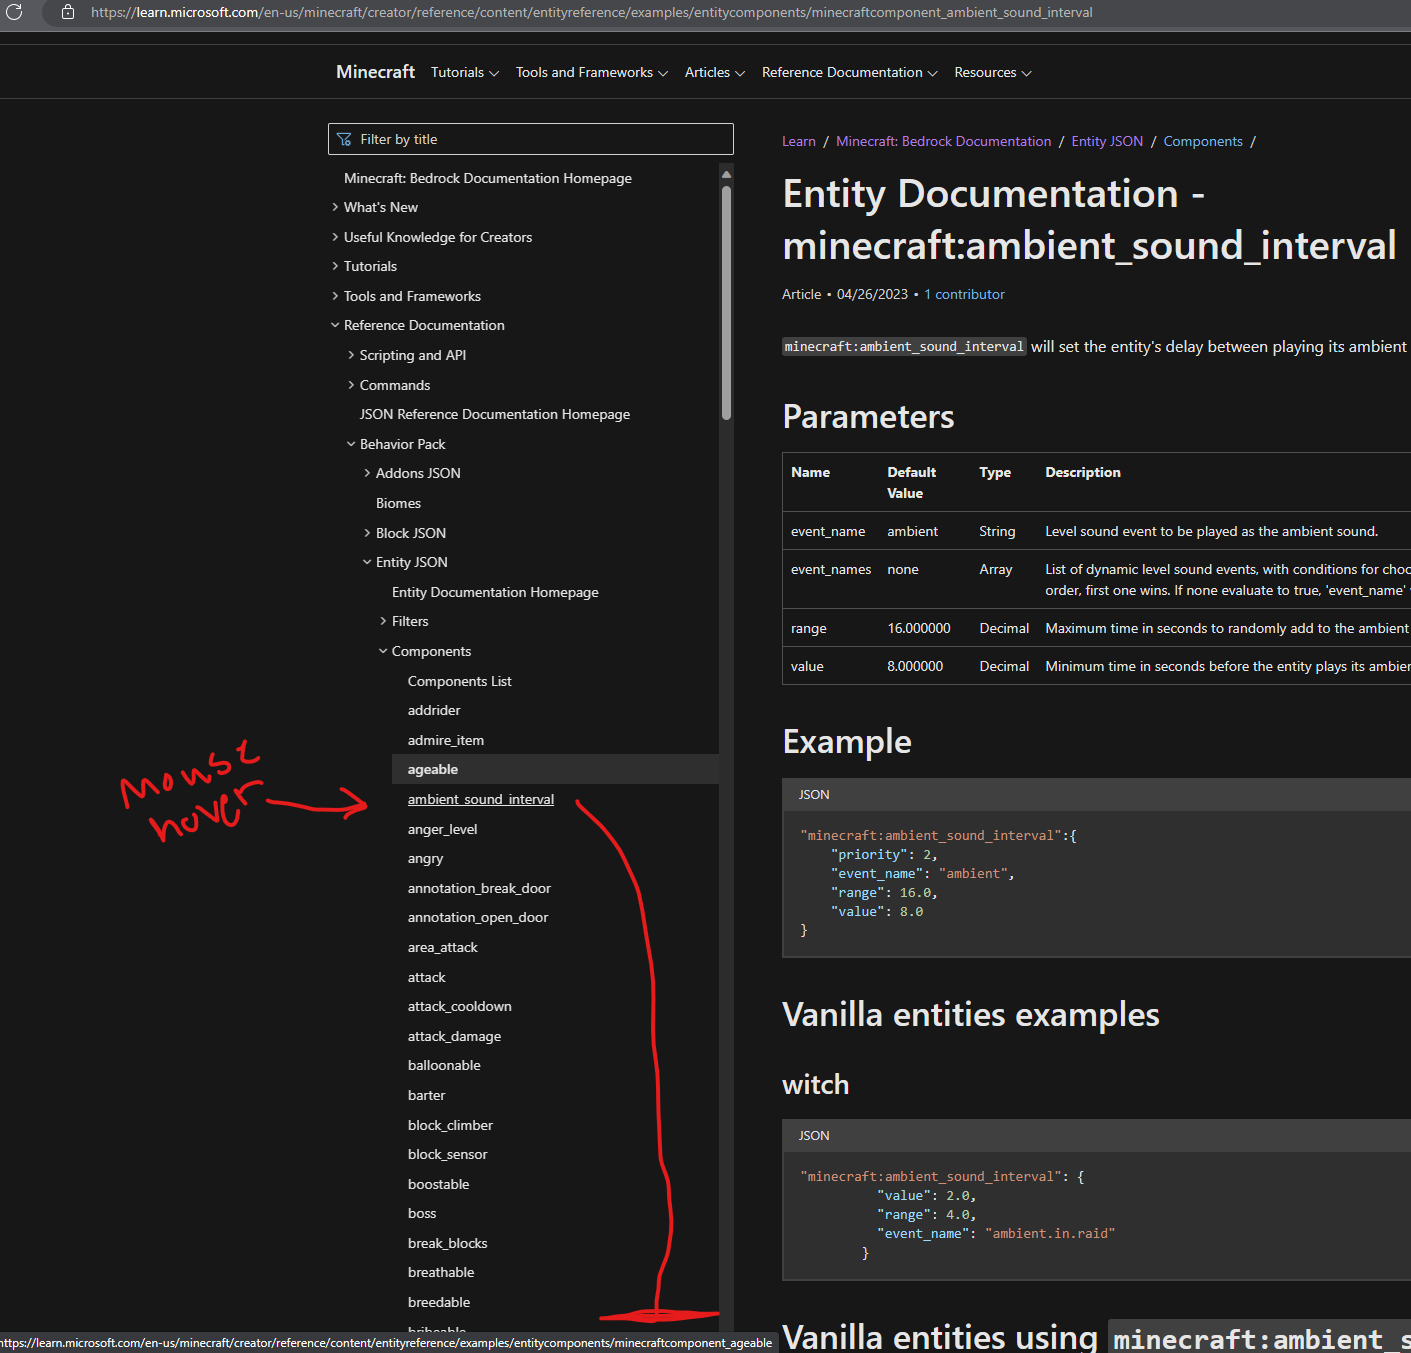Select the addrider component entry
This screenshot has height=1353, width=1411.
pyautogui.click(x=434, y=710)
